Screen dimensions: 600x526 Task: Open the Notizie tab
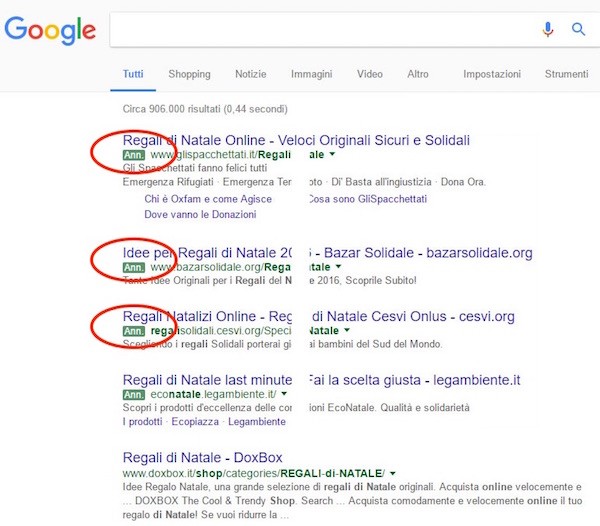pyautogui.click(x=251, y=74)
